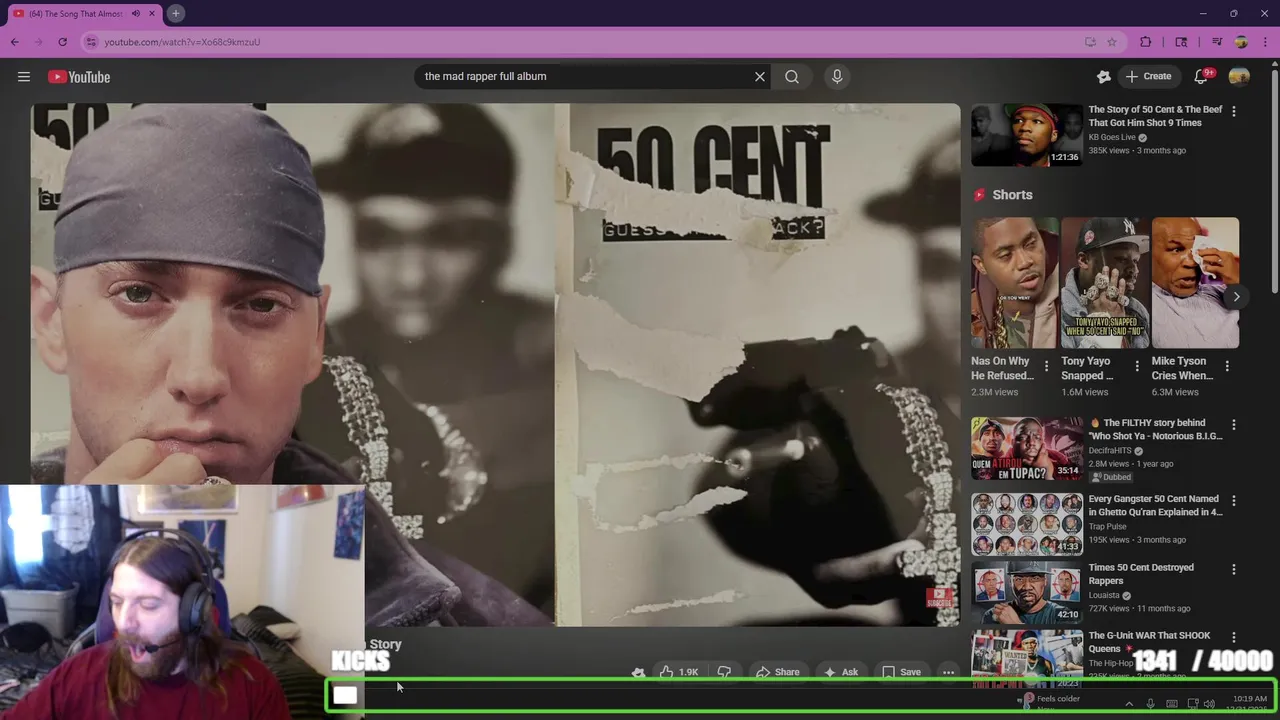Viewport: 1280px width, 720px height.
Task: Mute the tab using the speaker icon
Action: 136,13
